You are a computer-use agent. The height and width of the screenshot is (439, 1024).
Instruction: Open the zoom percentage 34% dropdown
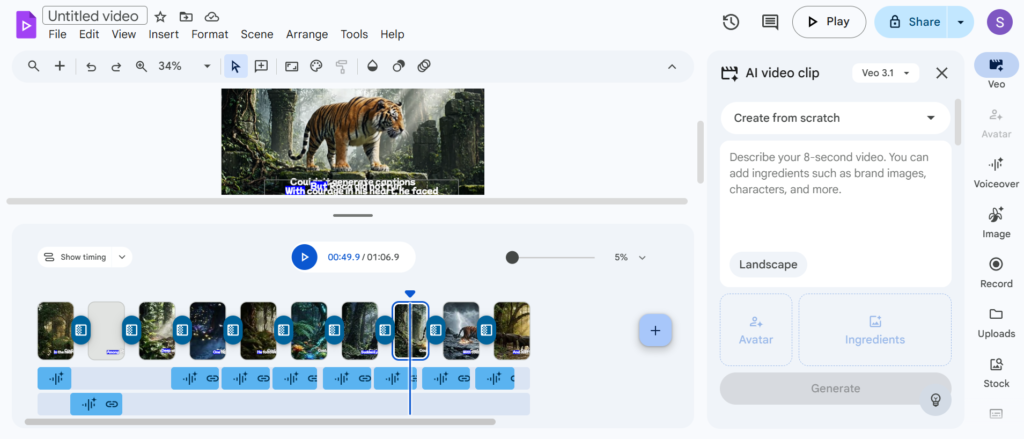(x=208, y=66)
